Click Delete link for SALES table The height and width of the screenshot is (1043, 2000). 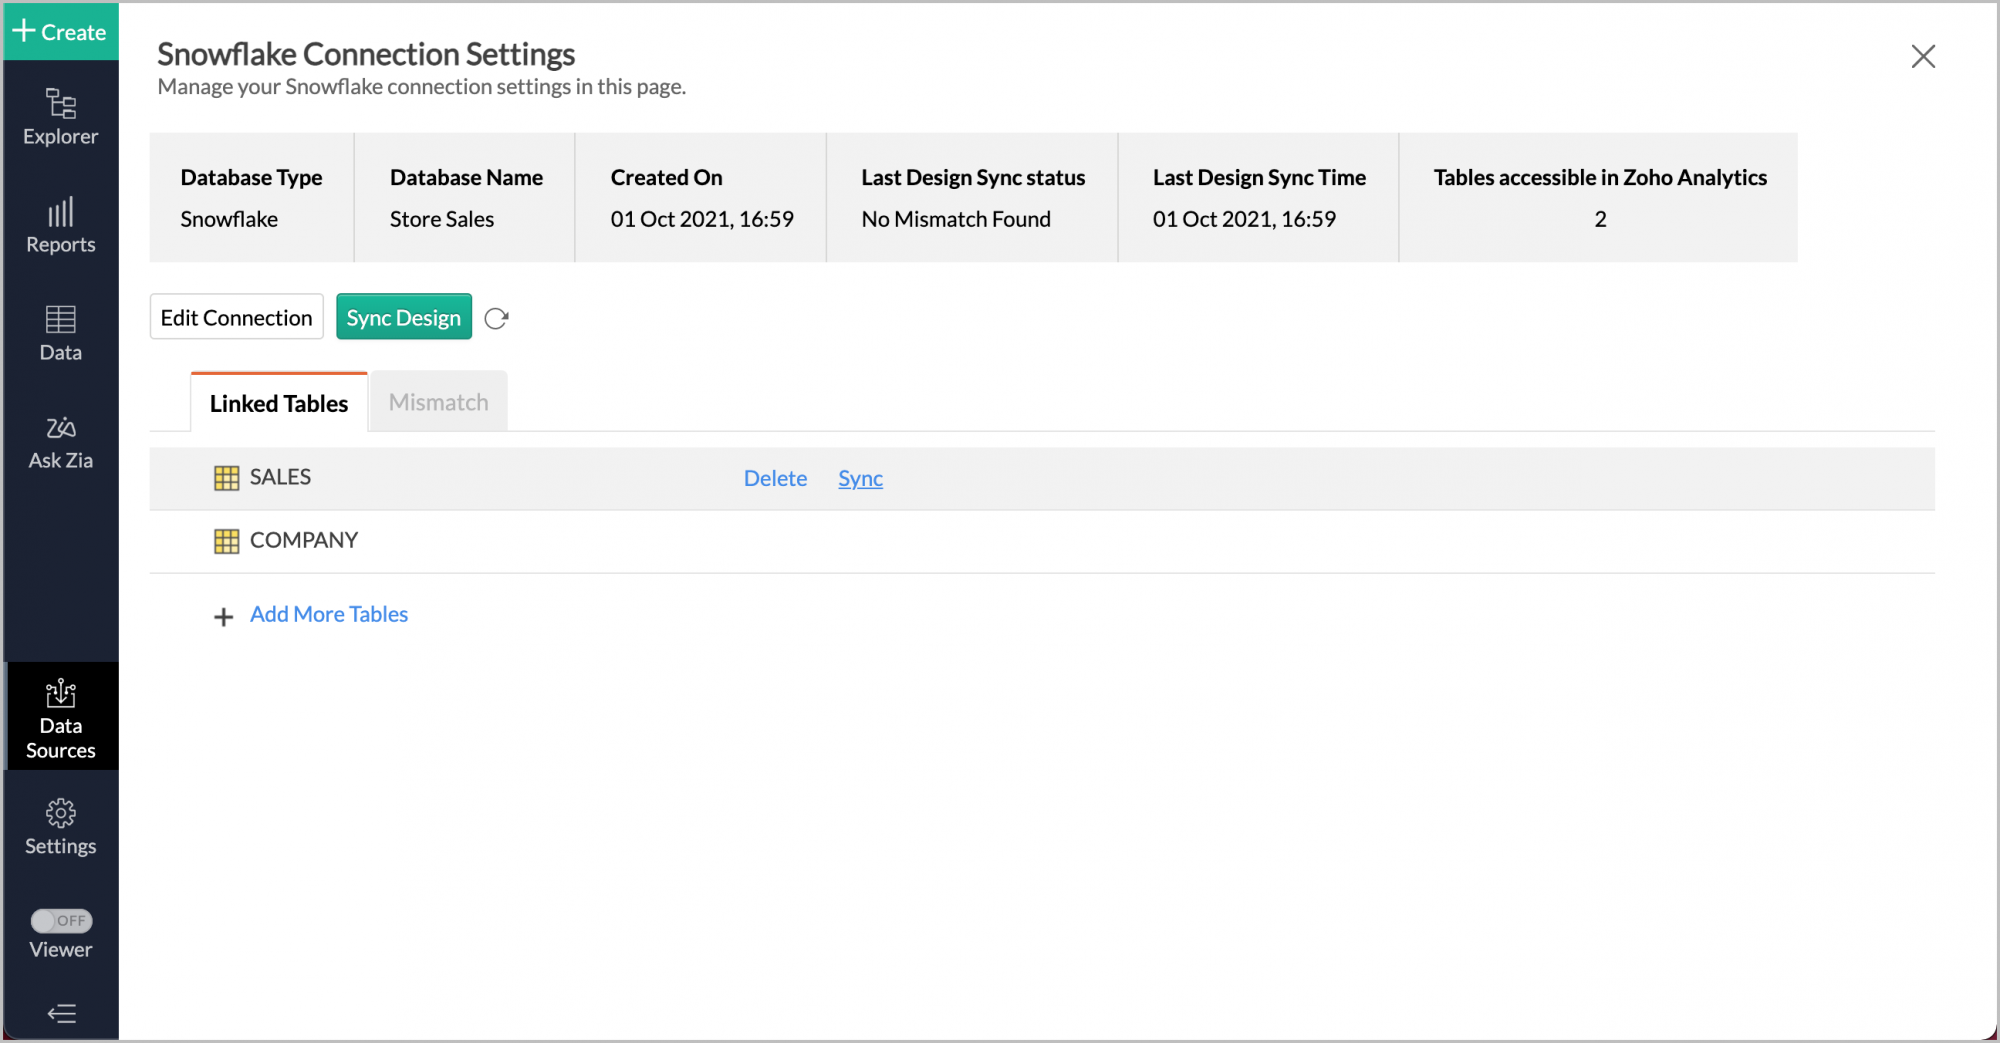[x=774, y=478]
